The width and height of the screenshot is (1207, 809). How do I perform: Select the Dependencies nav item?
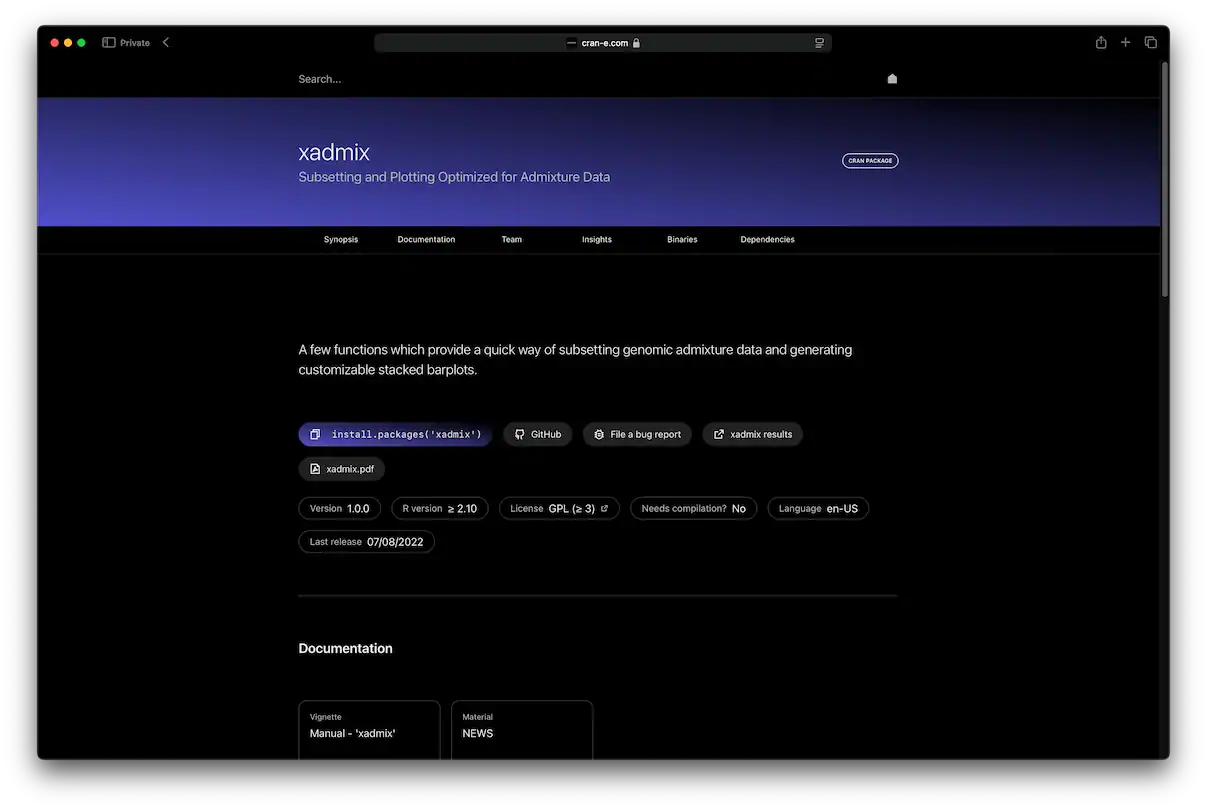tap(767, 240)
